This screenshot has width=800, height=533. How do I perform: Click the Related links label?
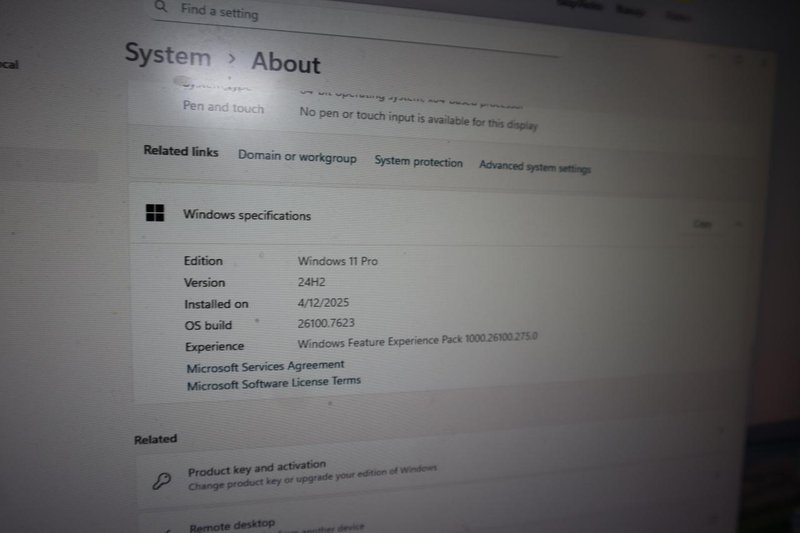tap(181, 151)
